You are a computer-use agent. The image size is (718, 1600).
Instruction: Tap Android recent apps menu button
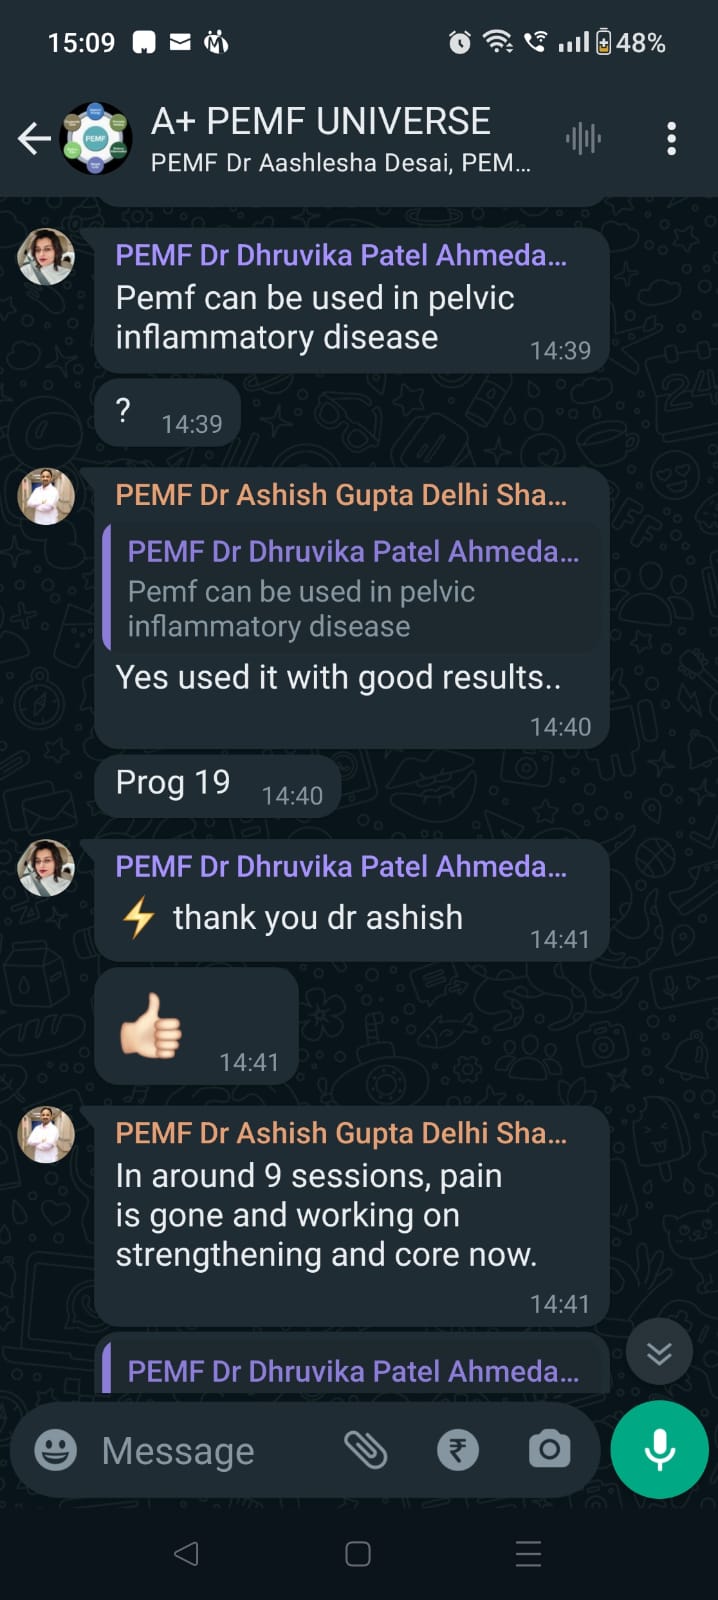click(x=528, y=1553)
